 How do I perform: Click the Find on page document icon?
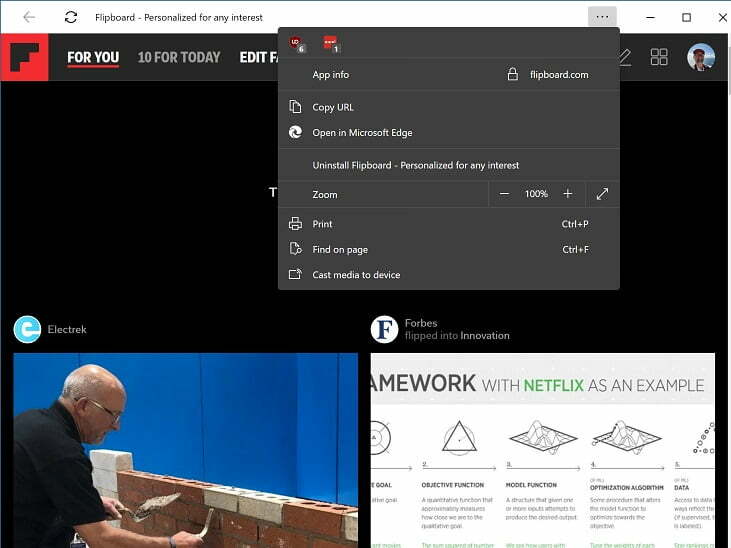tap(295, 249)
